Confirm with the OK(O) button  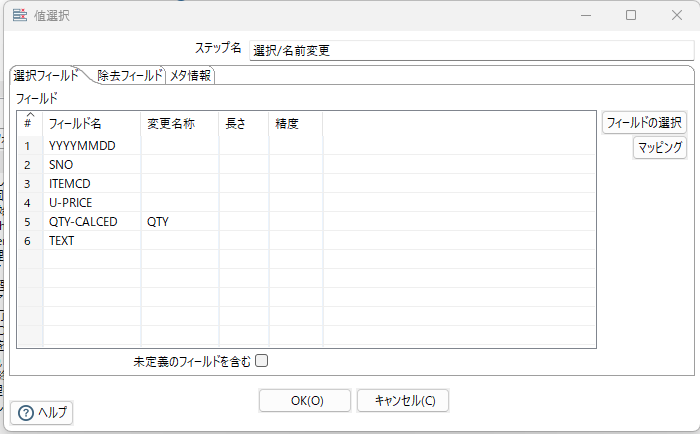[x=305, y=401]
